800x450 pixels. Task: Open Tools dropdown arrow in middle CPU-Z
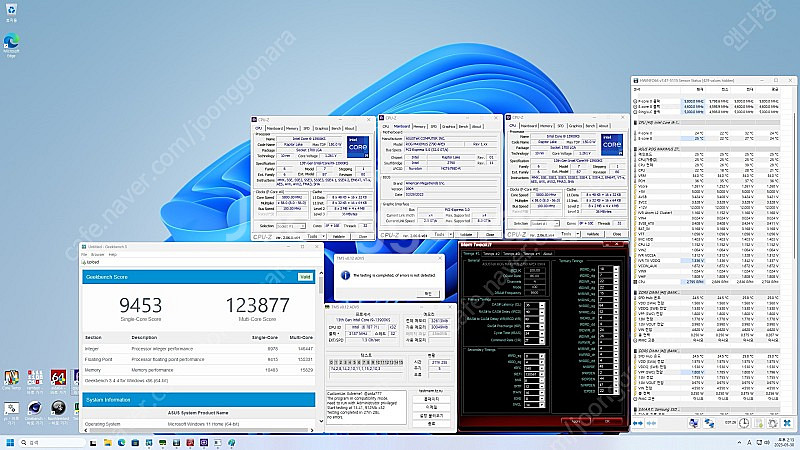pos(451,234)
